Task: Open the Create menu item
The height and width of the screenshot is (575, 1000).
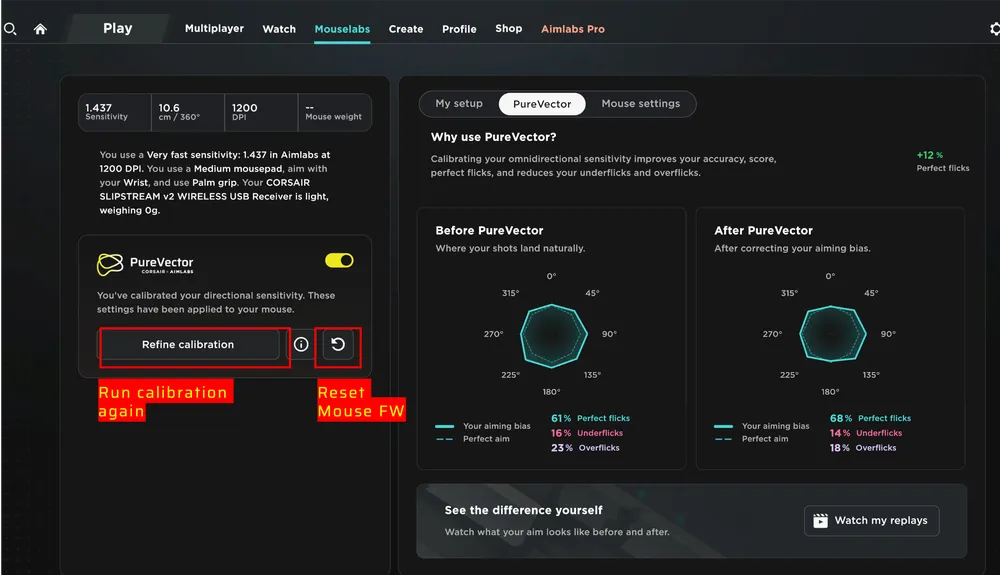Action: pos(406,29)
